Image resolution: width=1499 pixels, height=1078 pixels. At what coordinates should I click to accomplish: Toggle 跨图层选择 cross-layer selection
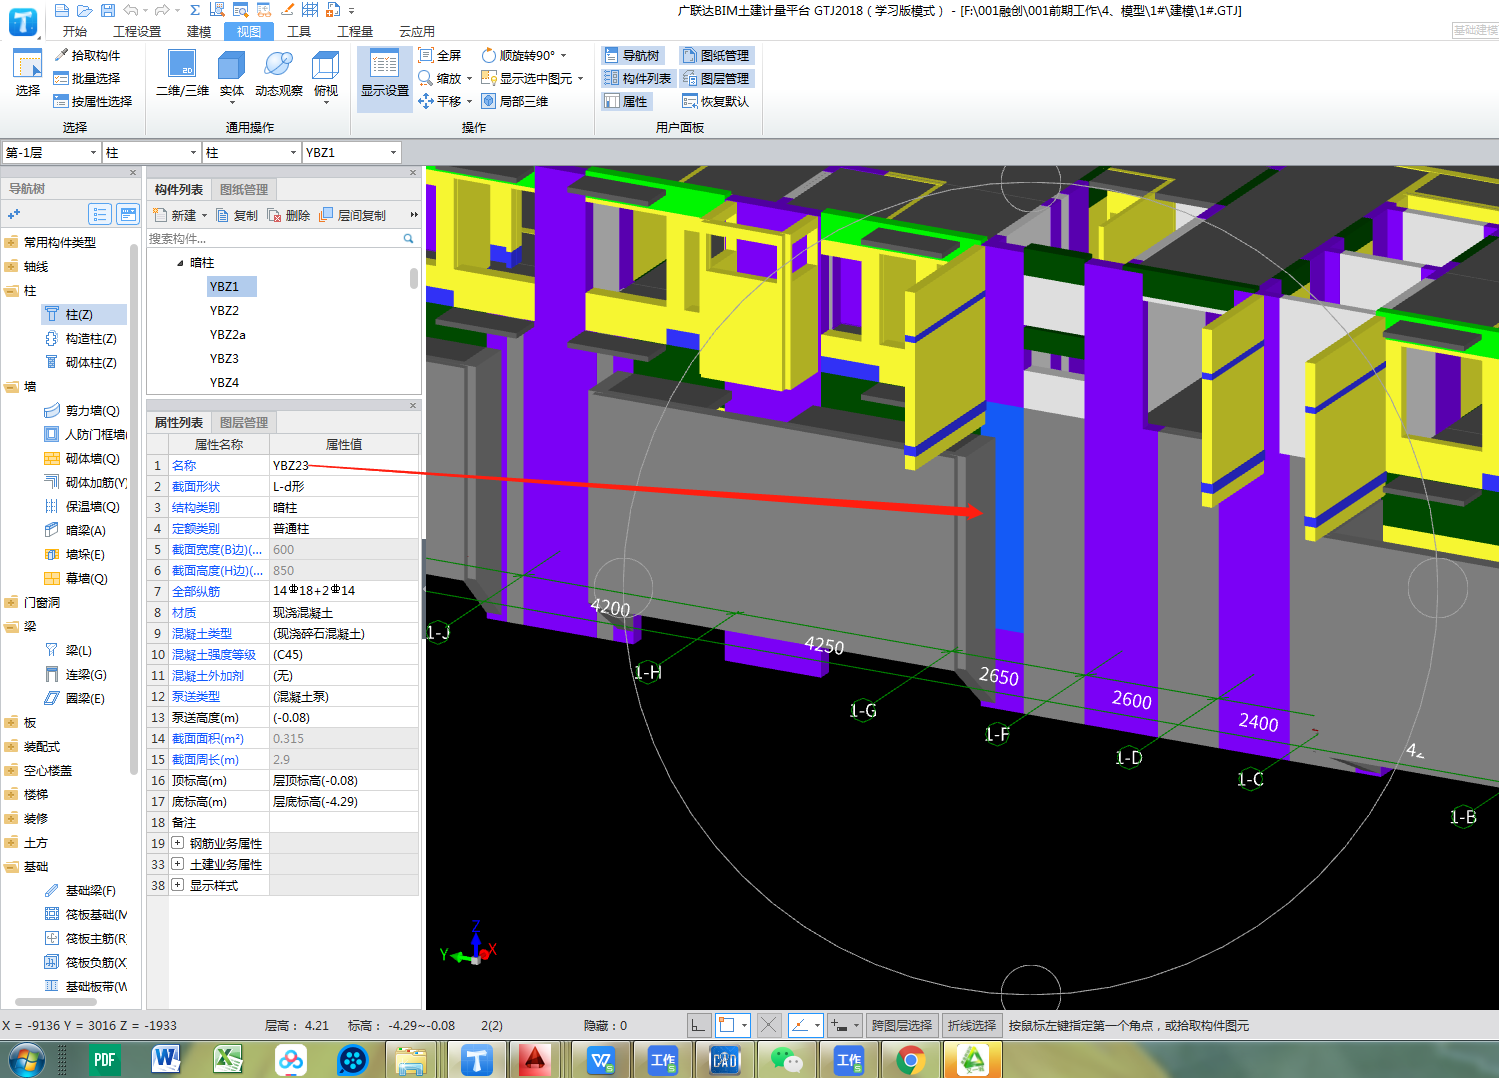tap(901, 1025)
